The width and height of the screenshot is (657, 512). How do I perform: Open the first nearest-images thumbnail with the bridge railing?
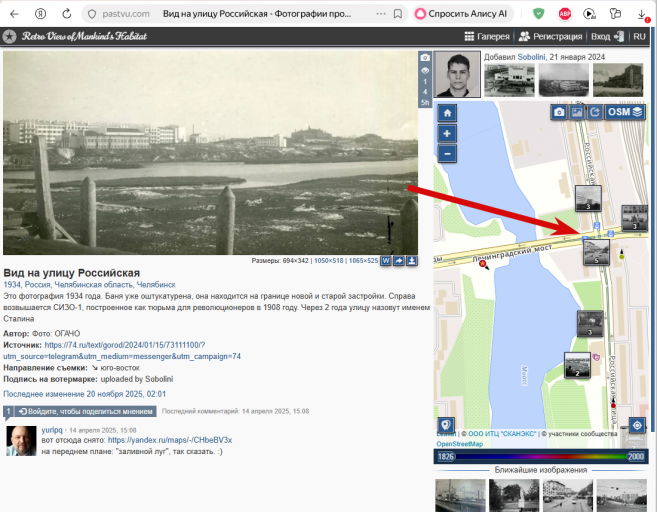point(460,496)
